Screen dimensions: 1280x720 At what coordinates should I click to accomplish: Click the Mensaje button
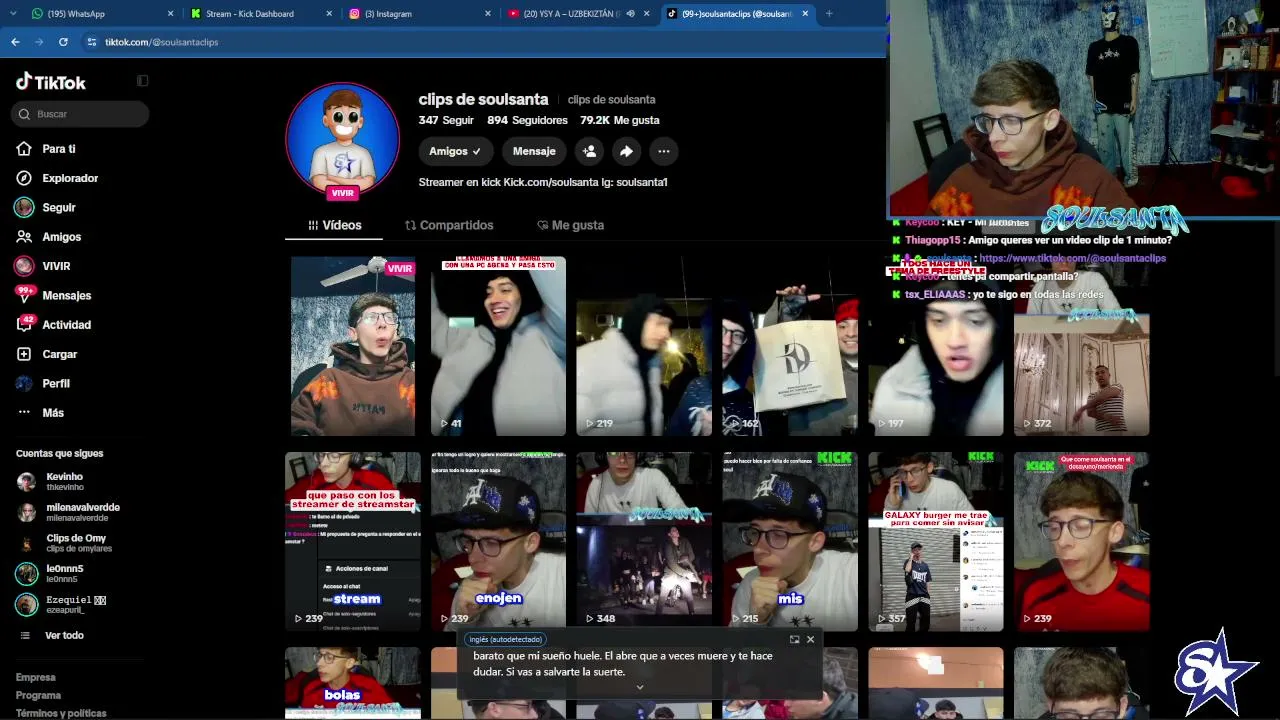(x=534, y=151)
